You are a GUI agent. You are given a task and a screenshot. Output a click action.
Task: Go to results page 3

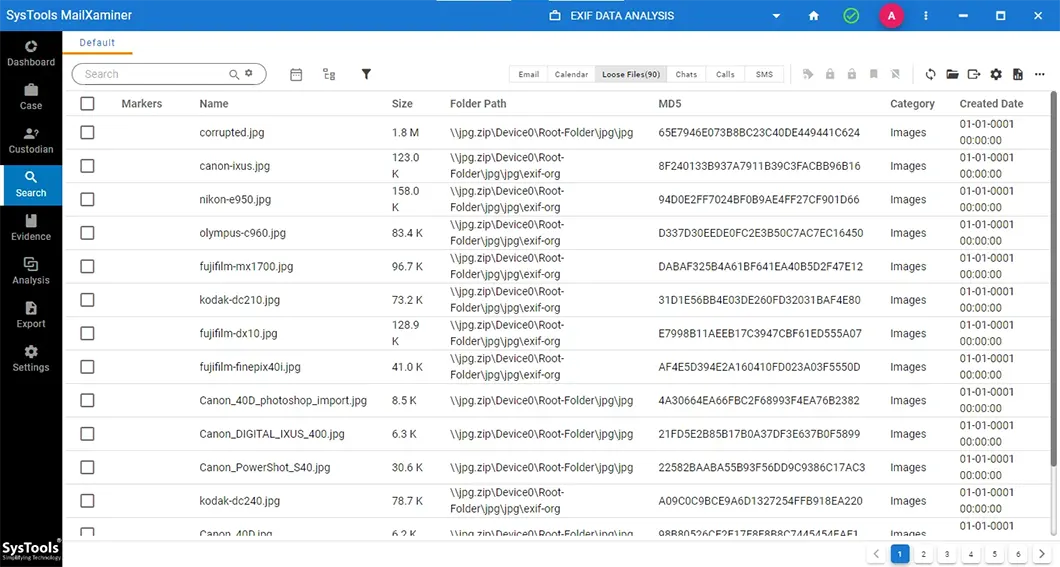tap(946, 554)
